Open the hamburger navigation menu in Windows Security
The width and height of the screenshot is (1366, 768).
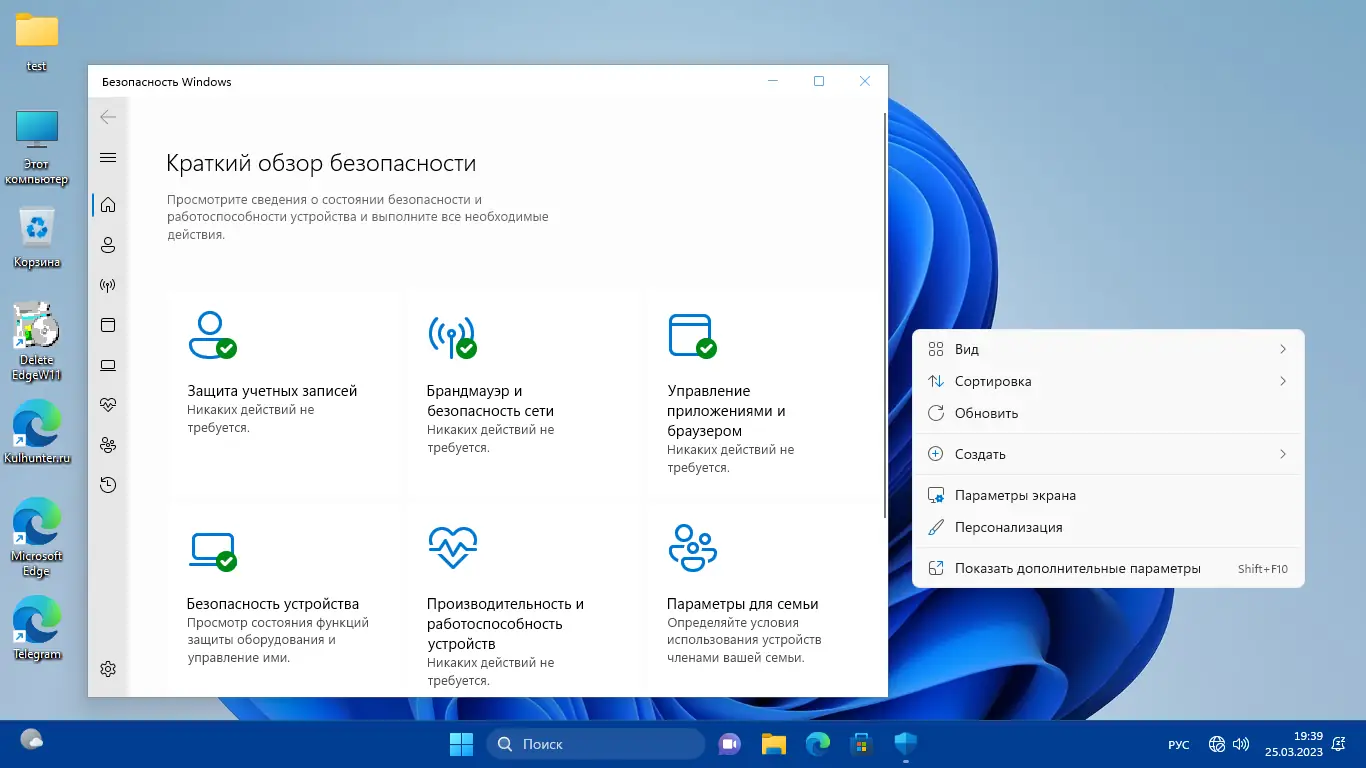108,158
